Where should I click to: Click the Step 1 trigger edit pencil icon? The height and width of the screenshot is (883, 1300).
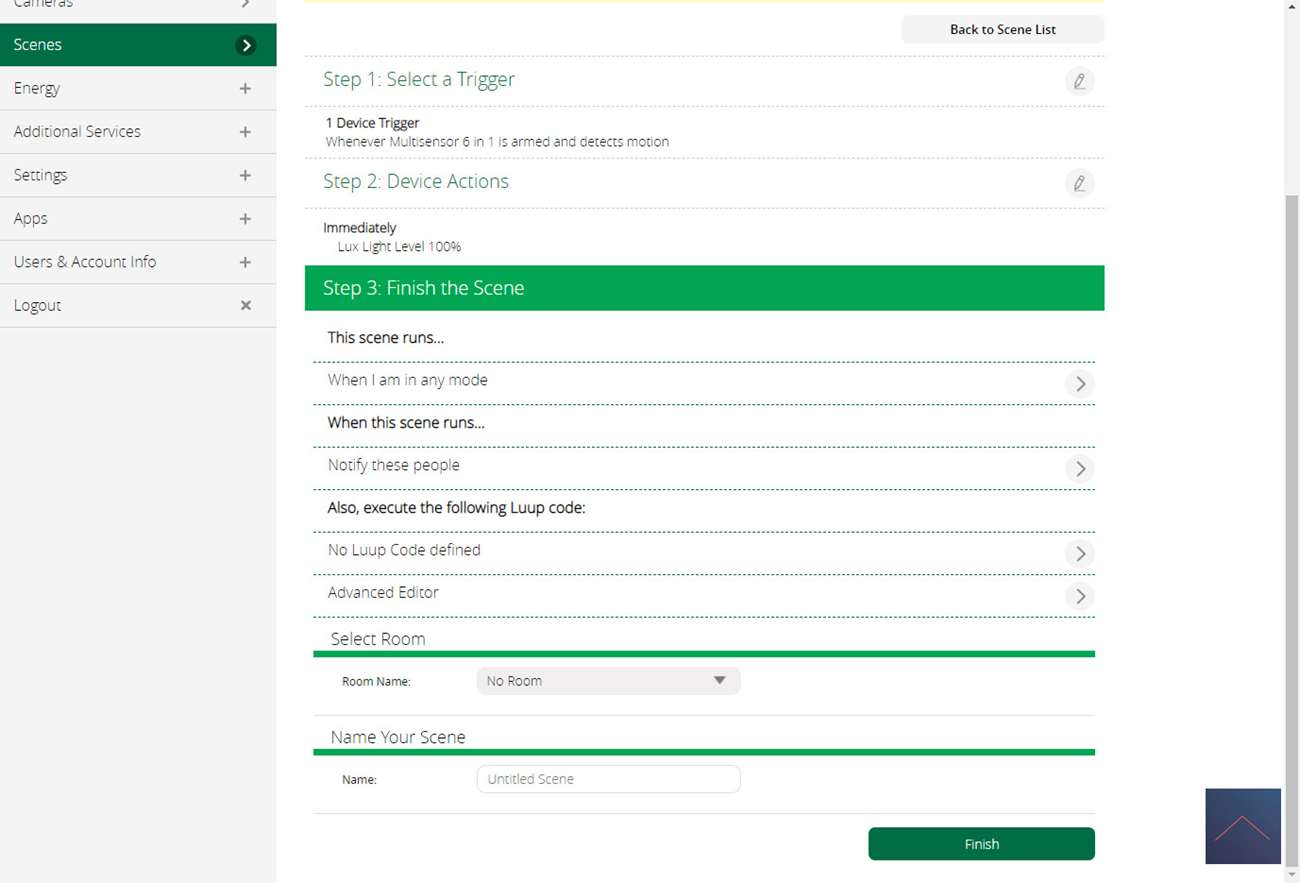1079,81
